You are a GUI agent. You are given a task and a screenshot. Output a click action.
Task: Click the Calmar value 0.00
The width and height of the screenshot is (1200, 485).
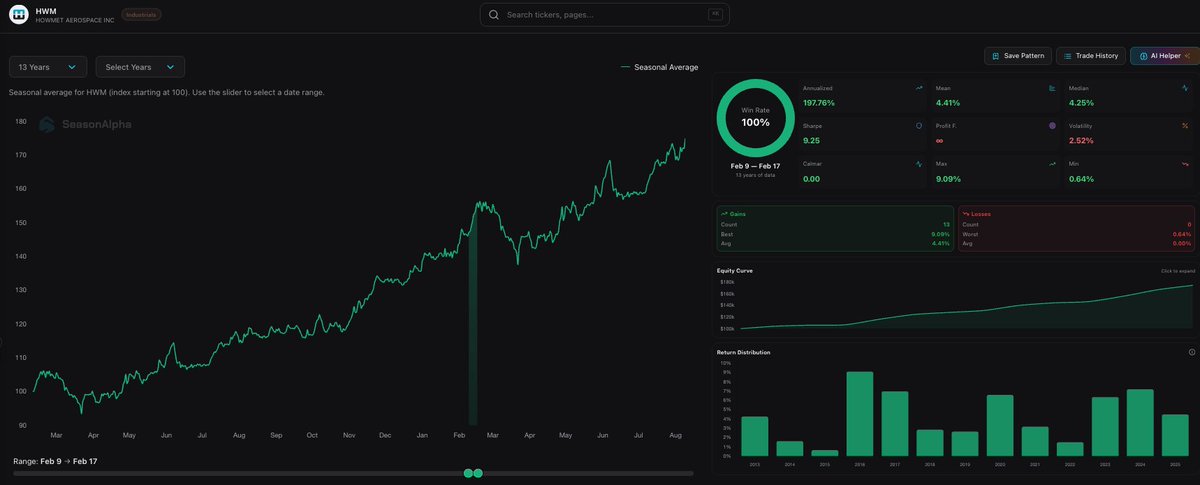click(812, 179)
